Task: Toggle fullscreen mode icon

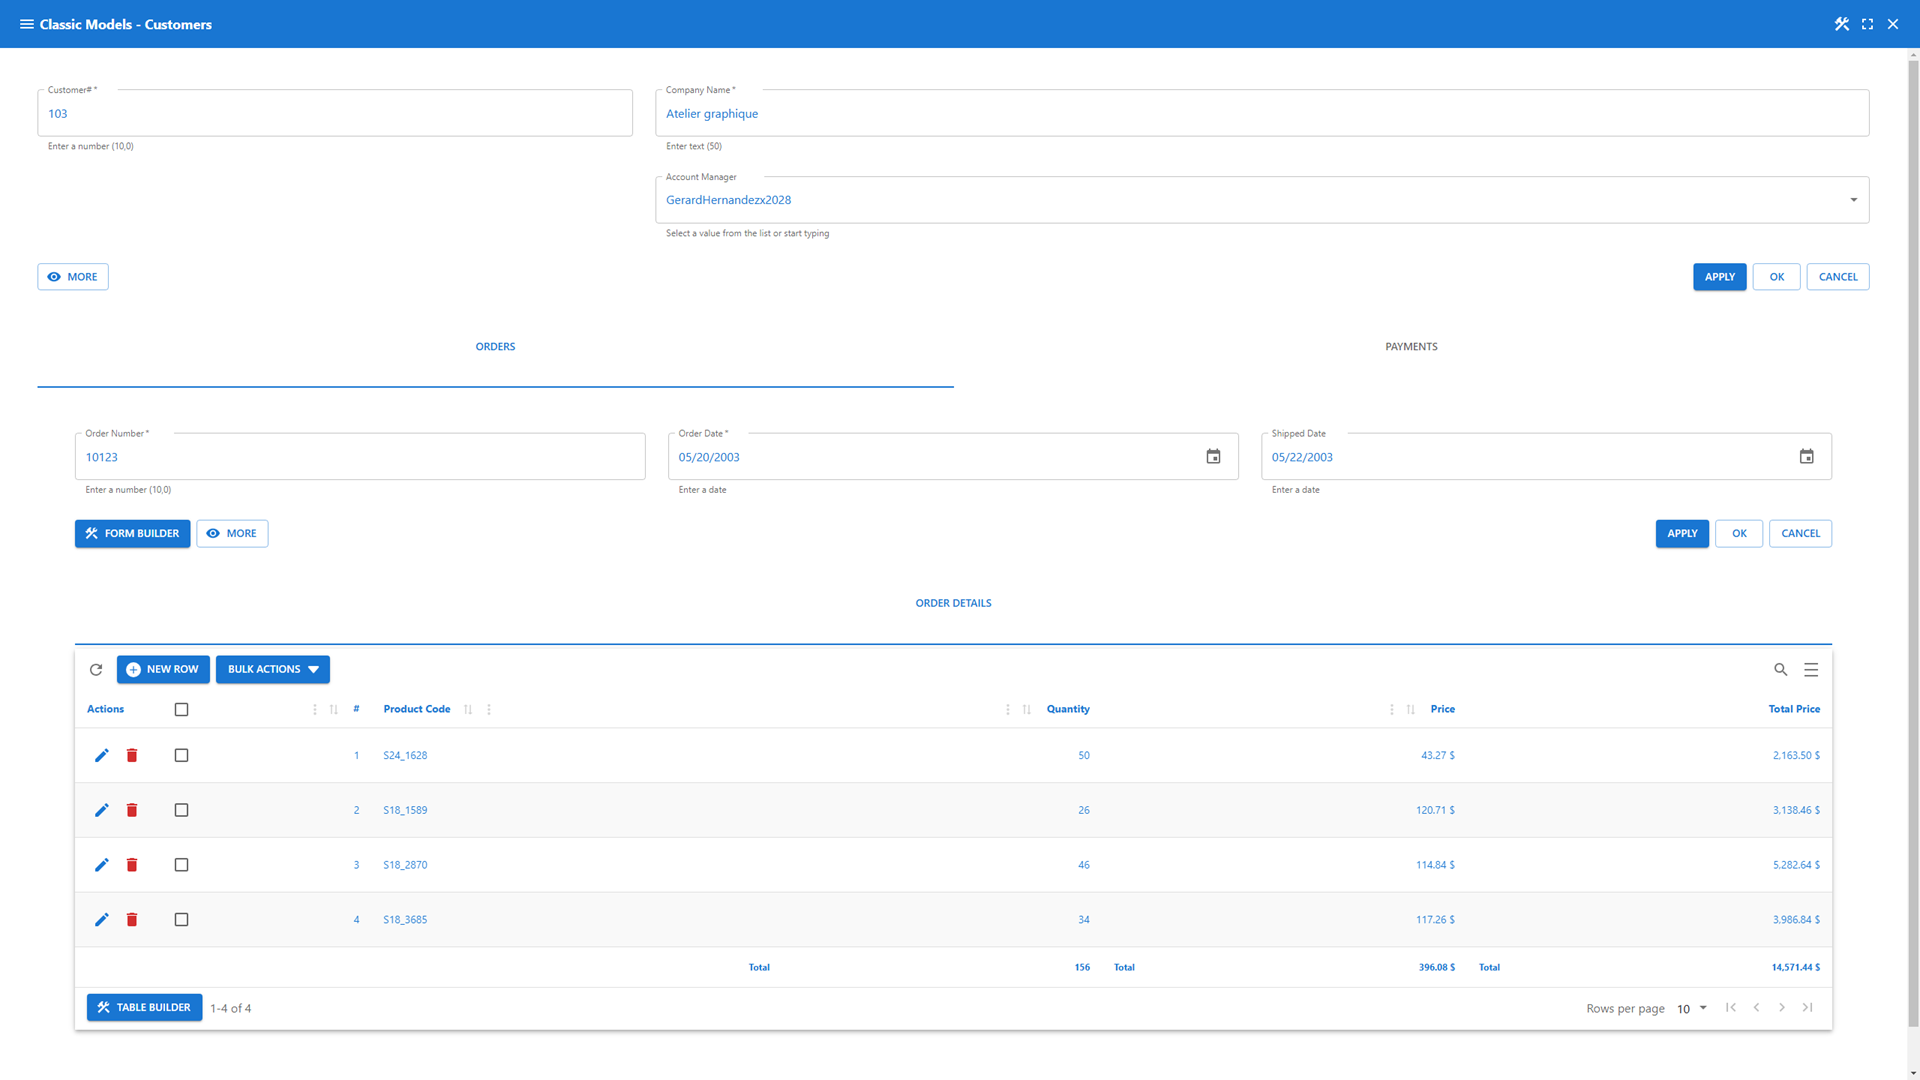Action: pyautogui.click(x=1867, y=24)
